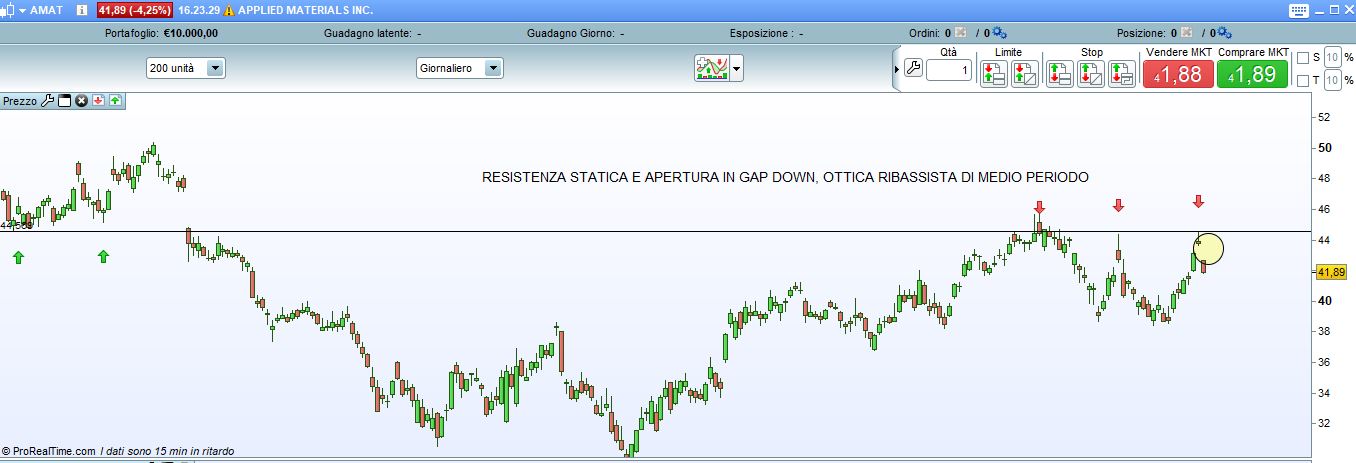Image resolution: width=1356 pixels, height=463 pixels.
Task: Click the Comprare MKT 41,89 button
Action: [x=1252, y=74]
